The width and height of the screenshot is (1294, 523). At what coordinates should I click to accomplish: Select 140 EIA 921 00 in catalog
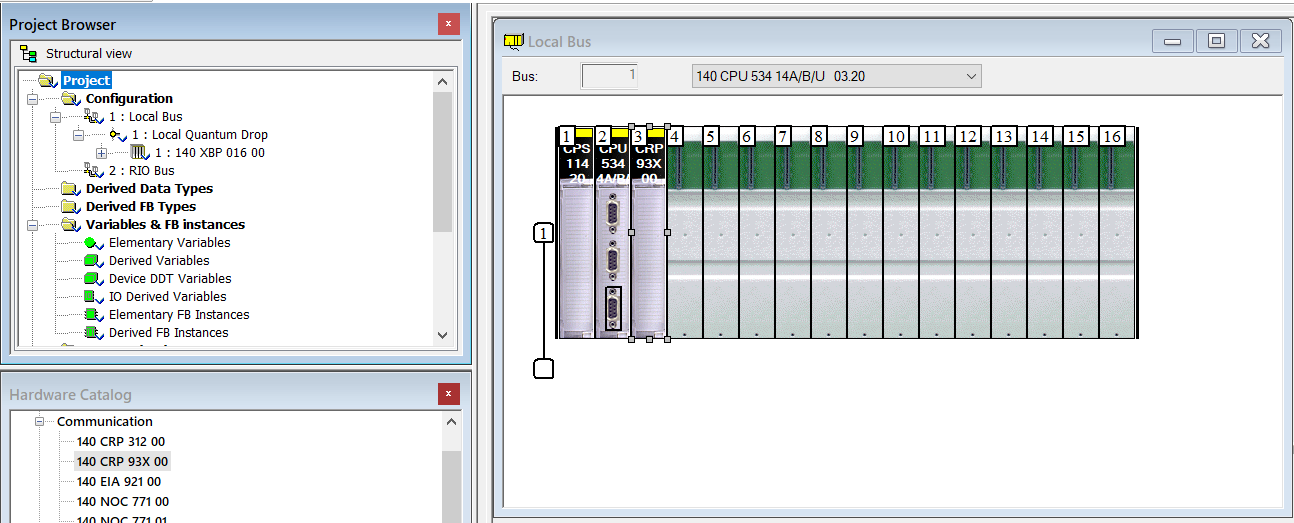[x=119, y=482]
